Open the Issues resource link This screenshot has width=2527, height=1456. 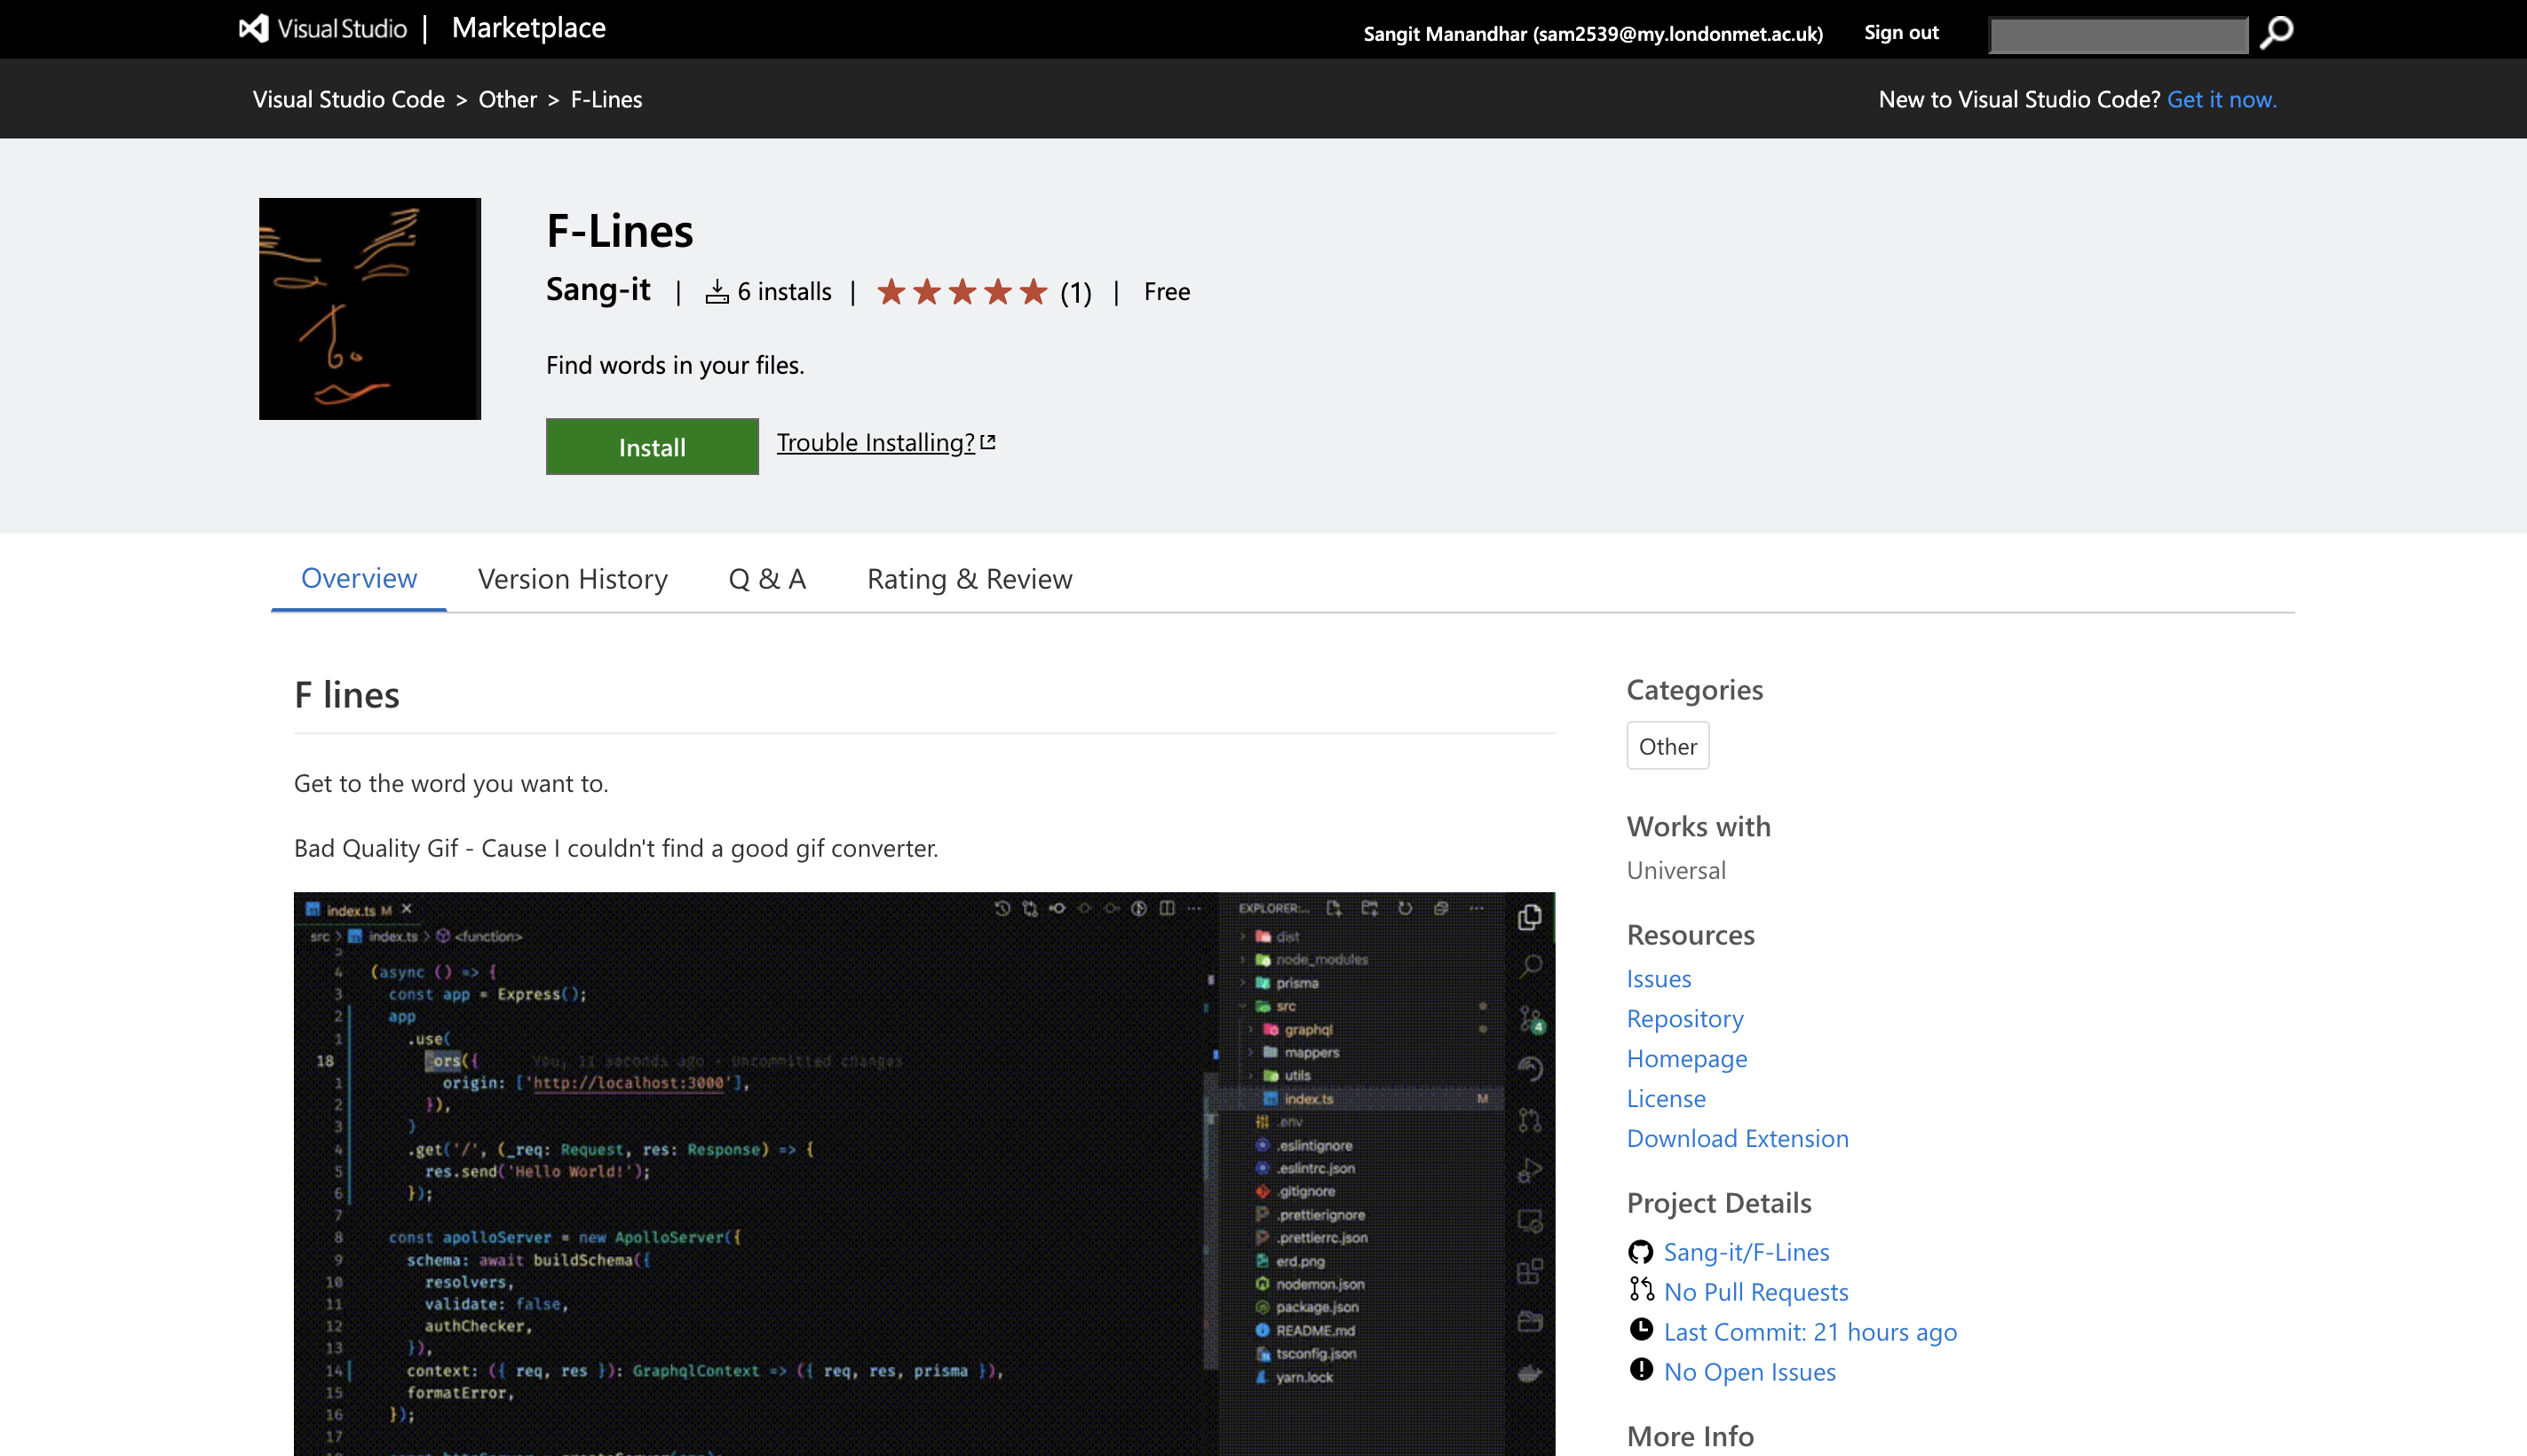(1658, 979)
